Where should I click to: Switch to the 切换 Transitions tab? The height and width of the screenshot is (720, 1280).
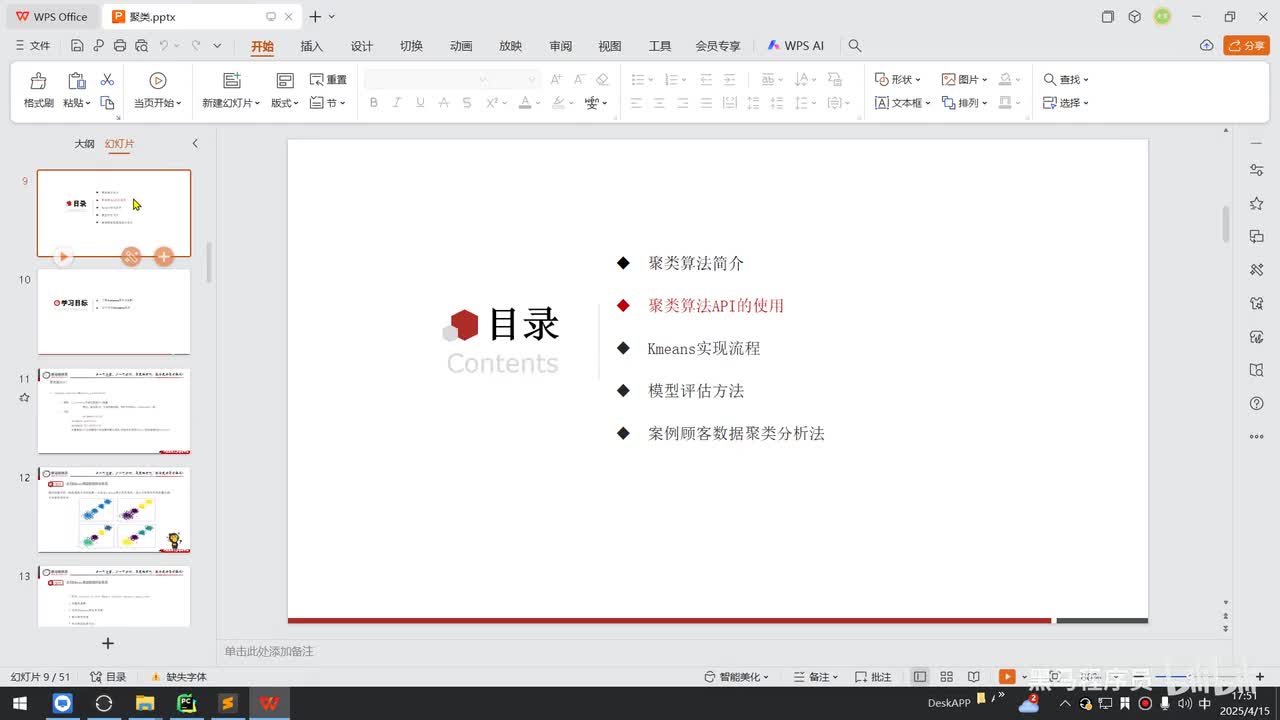[411, 46]
